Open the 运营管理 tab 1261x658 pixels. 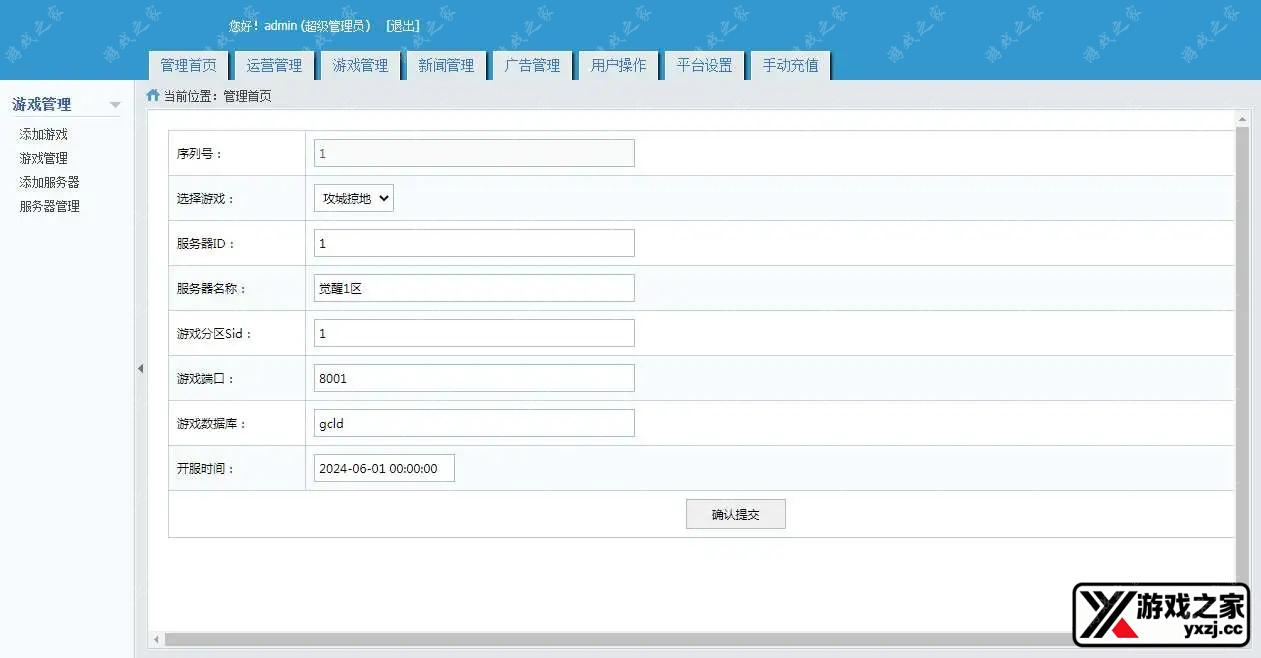(274, 66)
